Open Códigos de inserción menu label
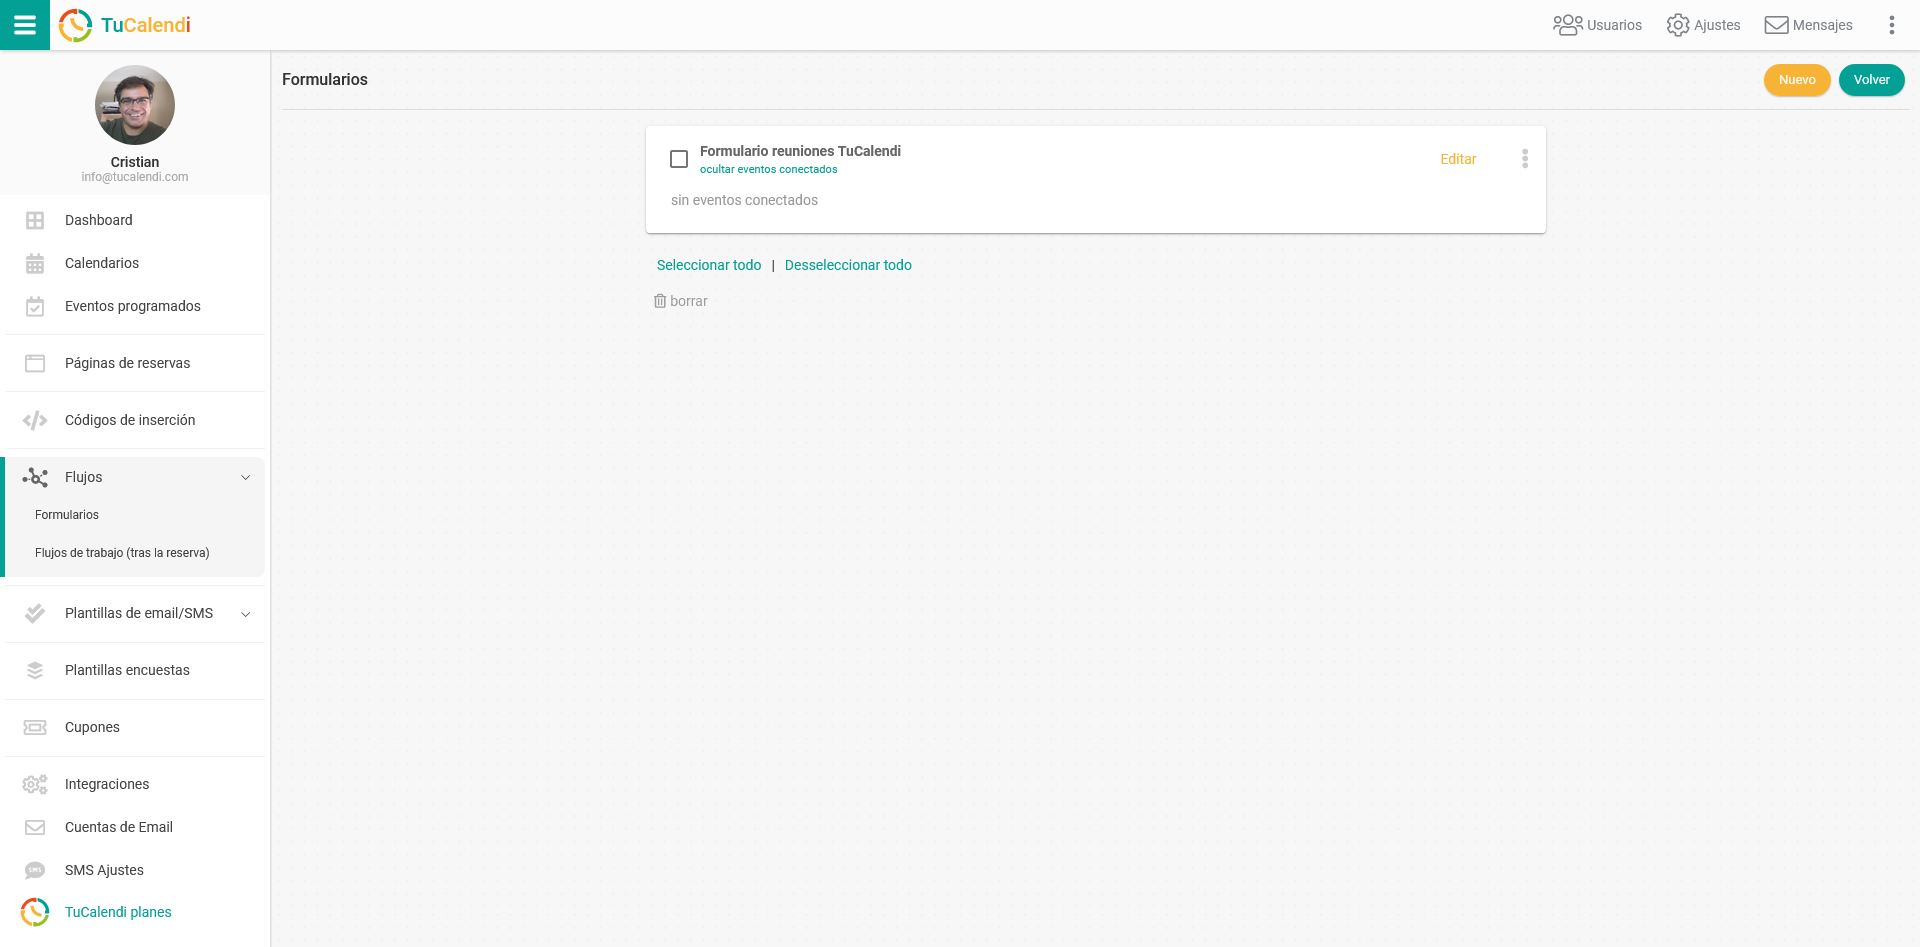Screen dimensions: 1920x947 point(130,420)
